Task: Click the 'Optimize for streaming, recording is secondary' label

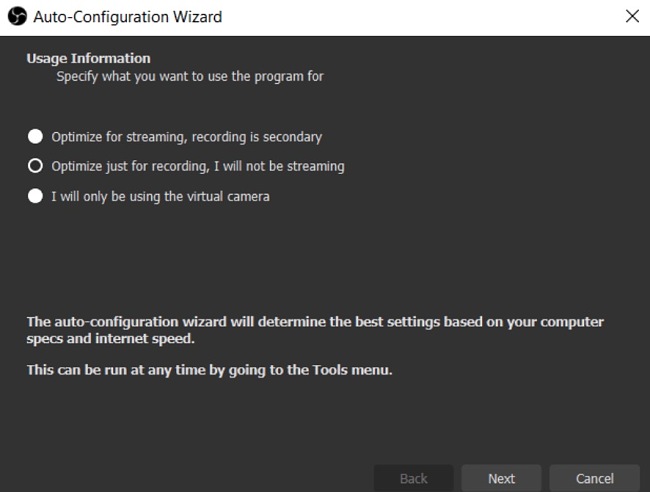Action: (x=187, y=137)
